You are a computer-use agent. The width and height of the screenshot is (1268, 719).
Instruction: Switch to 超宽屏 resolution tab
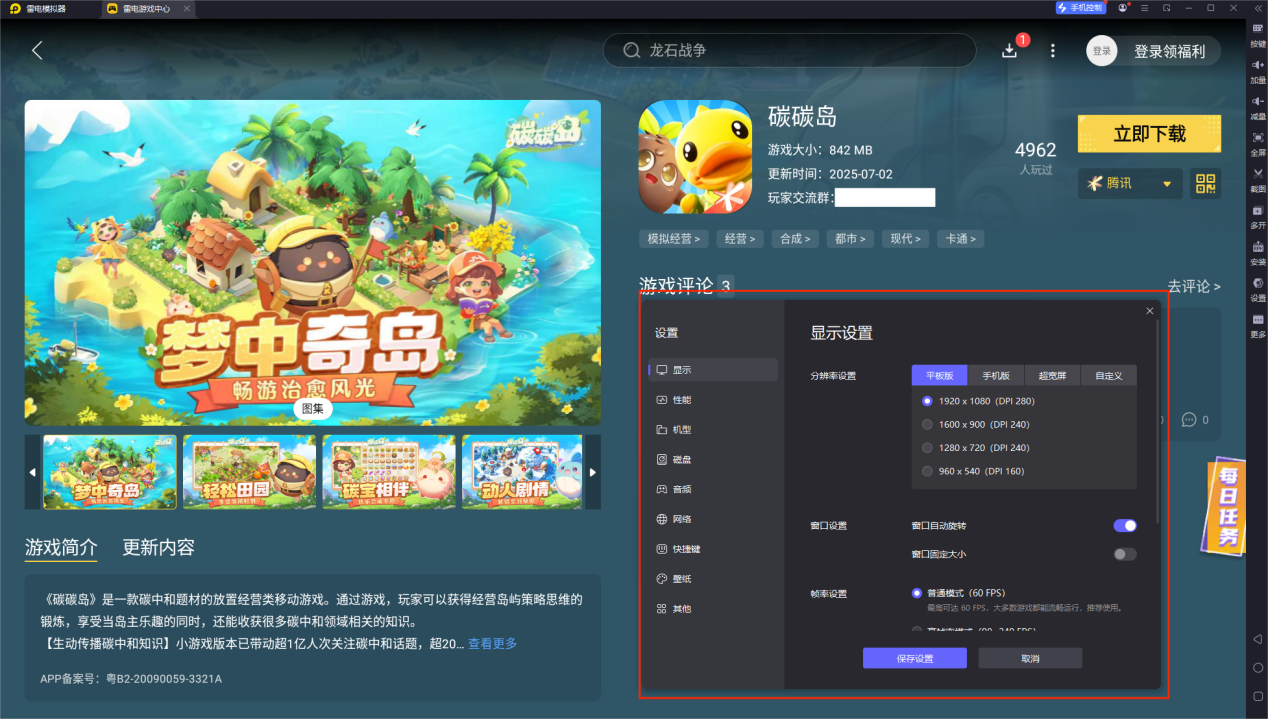[1052, 376]
